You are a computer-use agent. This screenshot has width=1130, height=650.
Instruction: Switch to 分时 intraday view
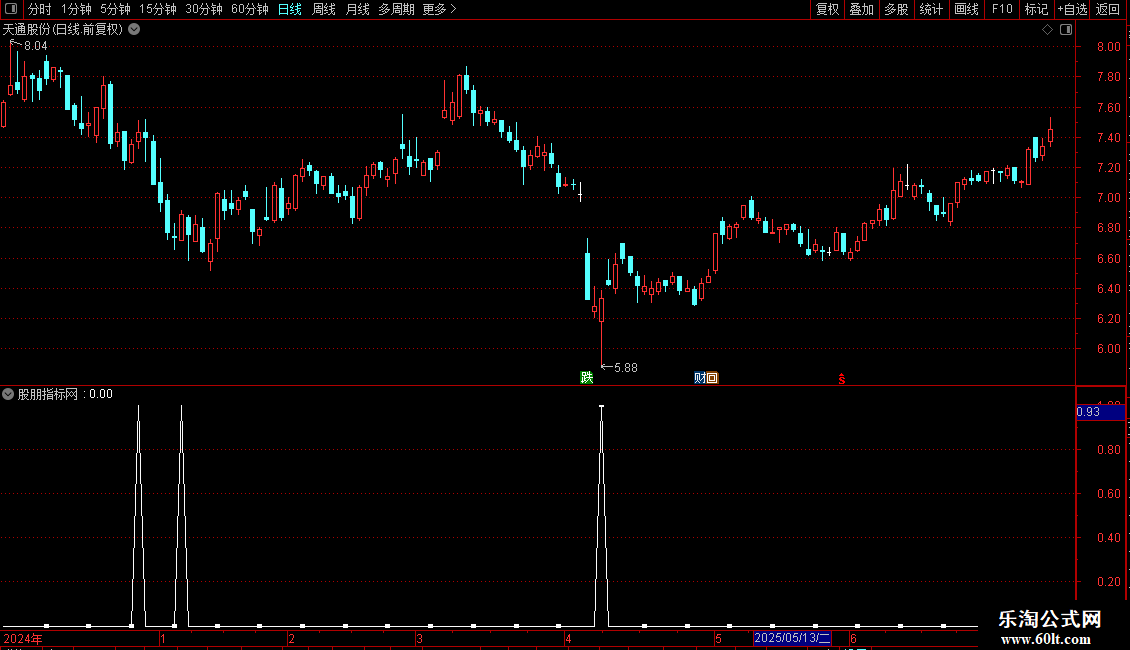tap(40, 9)
